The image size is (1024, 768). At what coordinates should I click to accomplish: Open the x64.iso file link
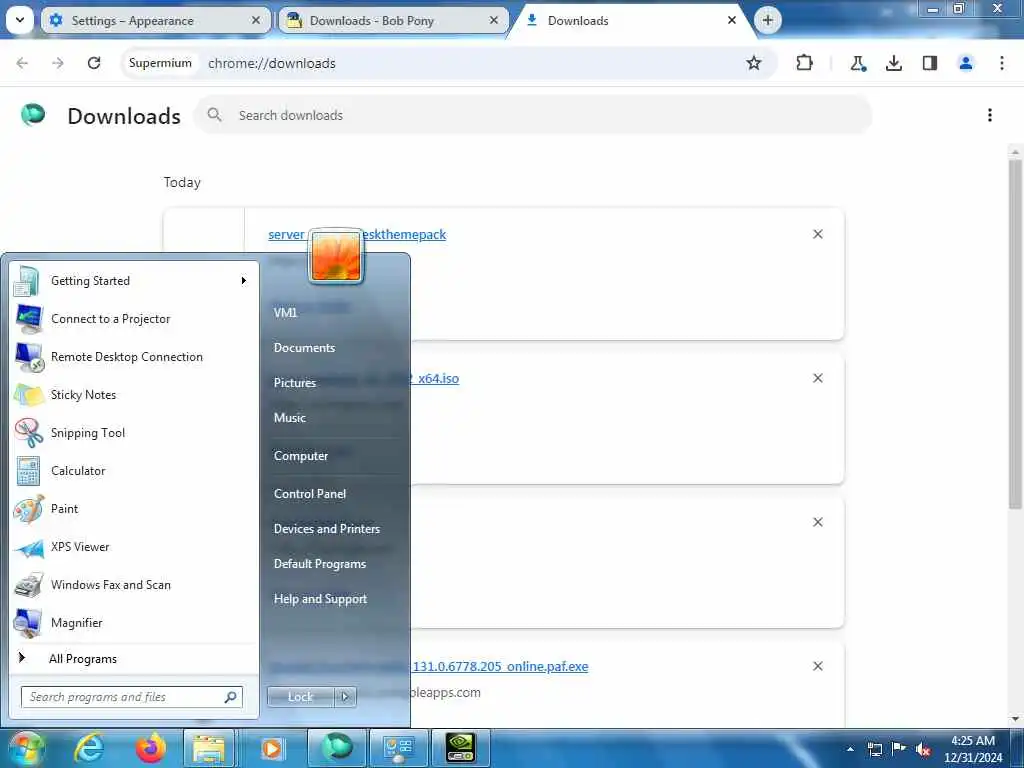(436, 379)
